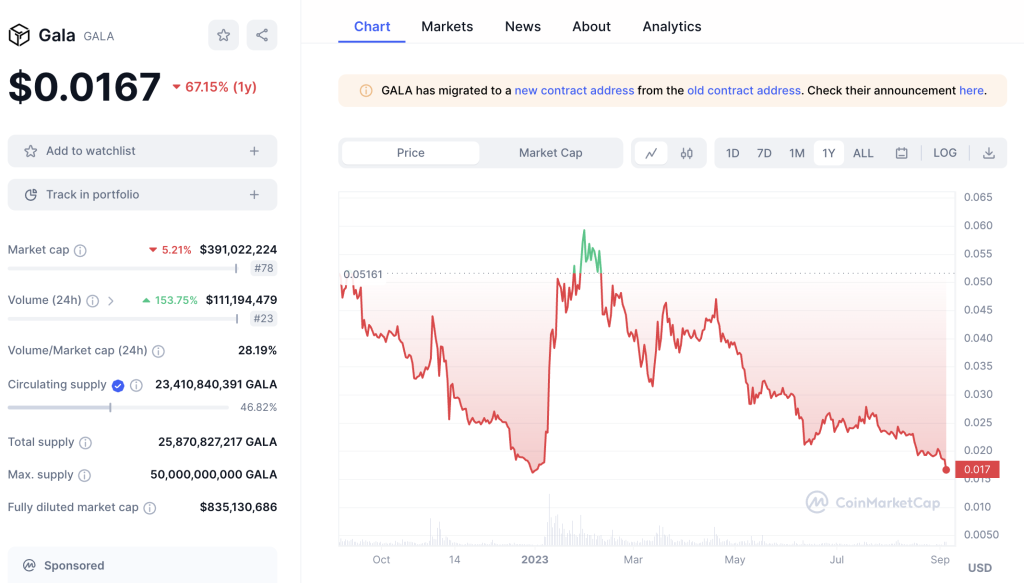Select the 1M time range
1024x583 pixels.
(x=797, y=153)
